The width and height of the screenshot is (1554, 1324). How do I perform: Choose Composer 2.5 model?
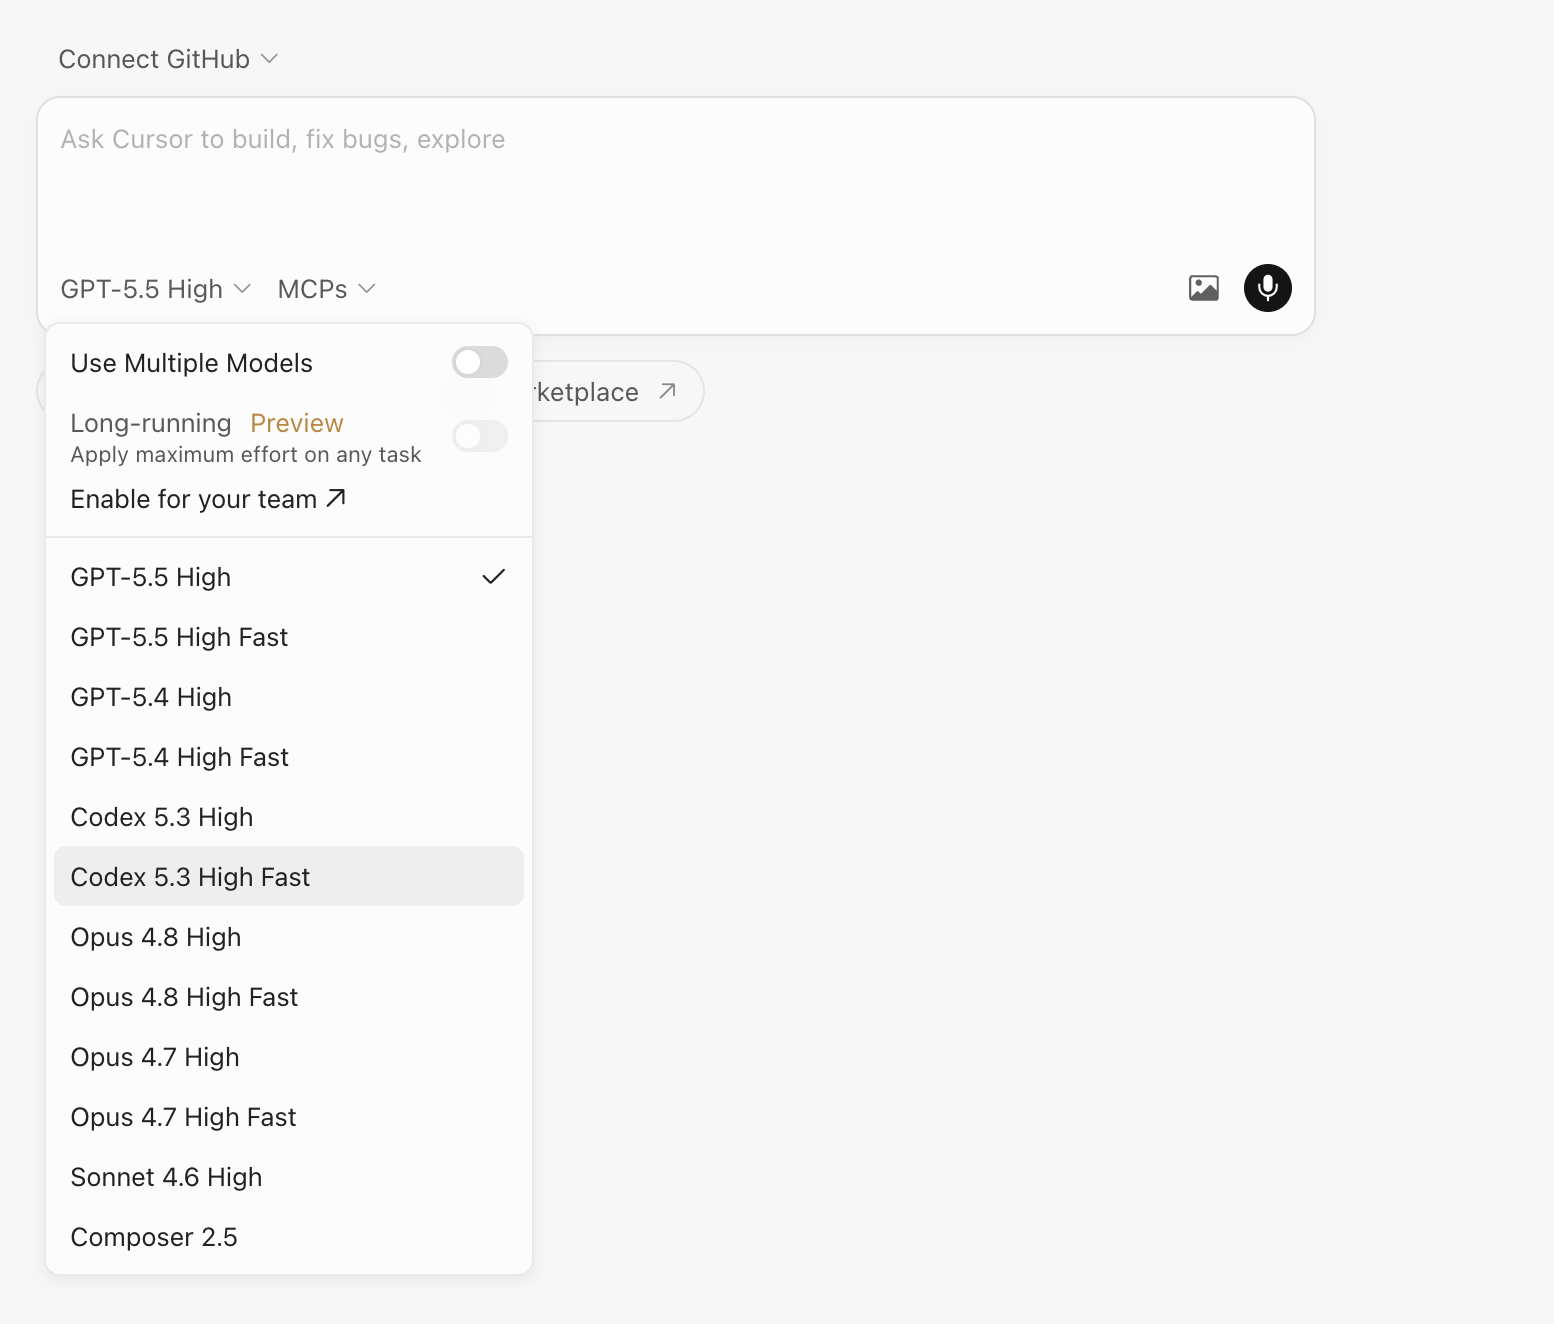pos(289,1237)
